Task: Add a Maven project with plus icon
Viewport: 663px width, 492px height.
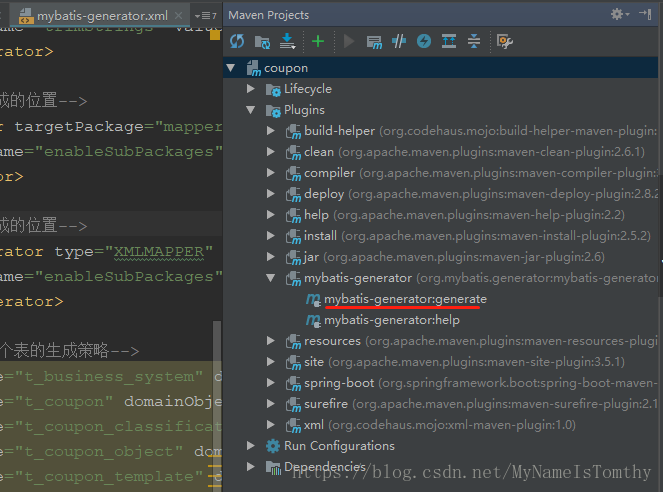Action: (318, 41)
